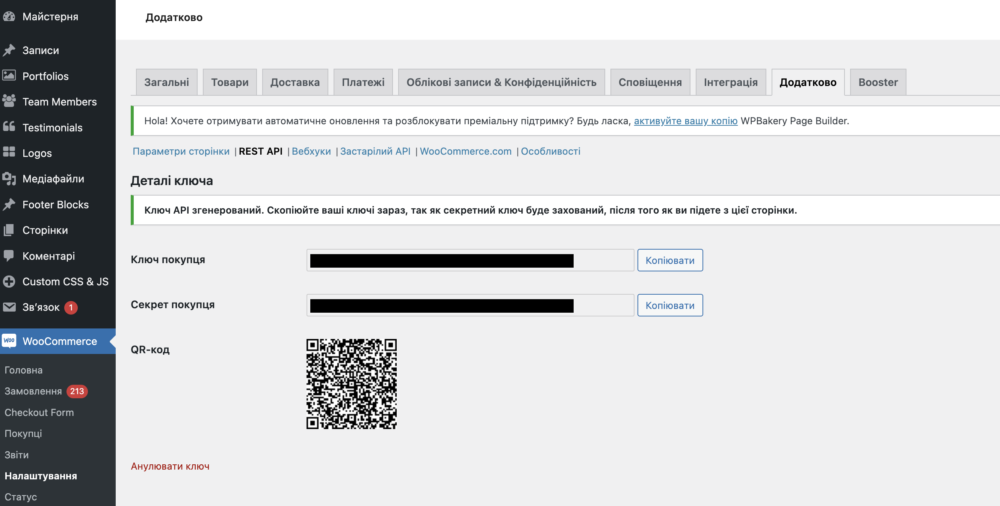This screenshot has height=506, width=1000.
Task: Click the Анулювати ключ link
Action: pyautogui.click(x=170, y=466)
